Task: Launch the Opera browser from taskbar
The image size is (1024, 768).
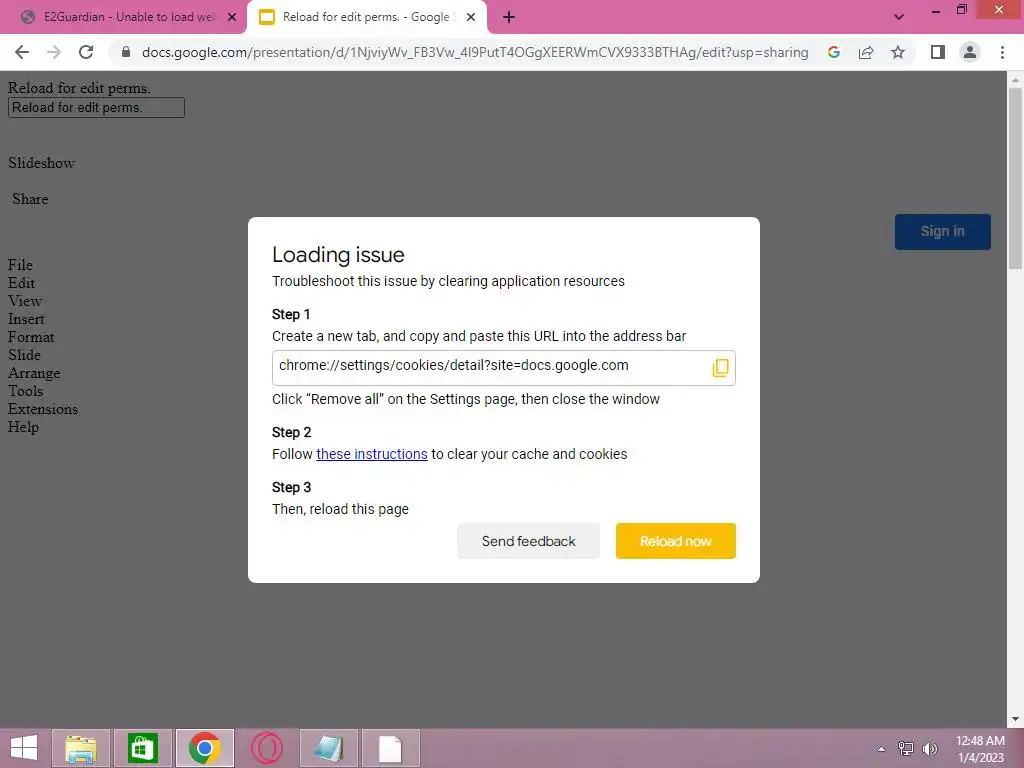Action: (x=266, y=748)
